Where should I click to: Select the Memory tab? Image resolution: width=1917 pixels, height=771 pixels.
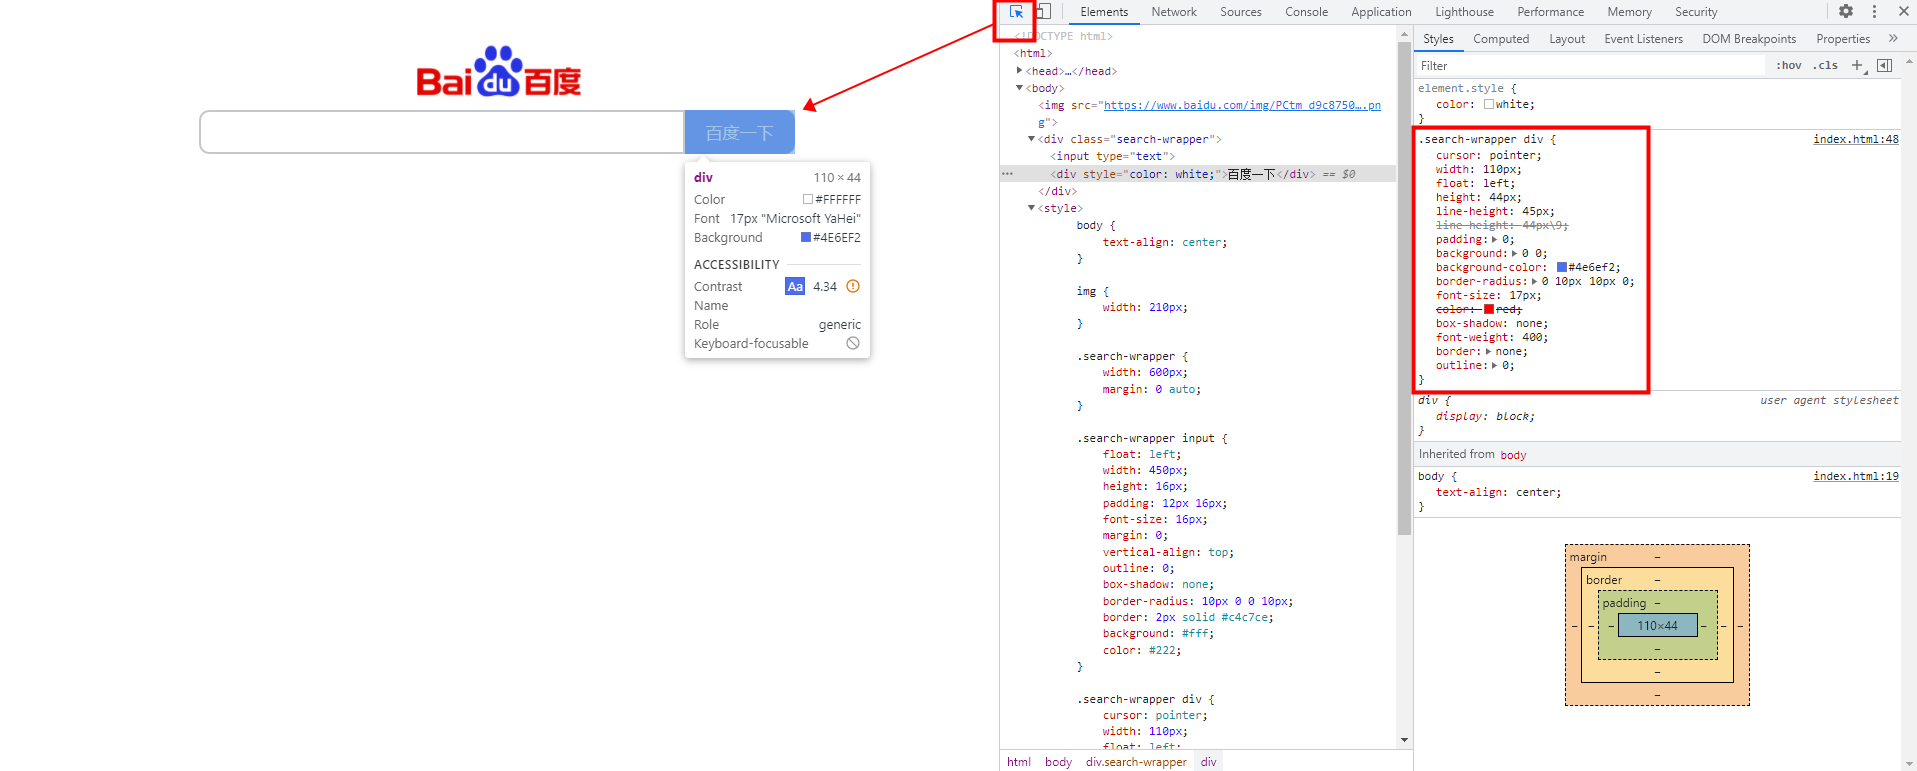click(x=1630, y=12)
